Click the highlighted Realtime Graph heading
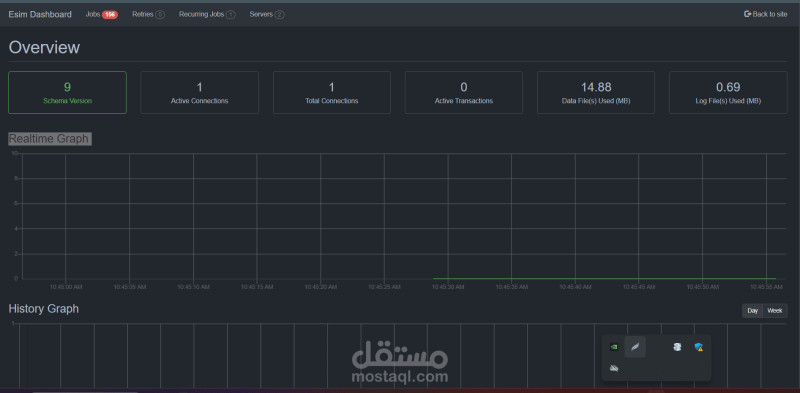 tap(49, 139)
